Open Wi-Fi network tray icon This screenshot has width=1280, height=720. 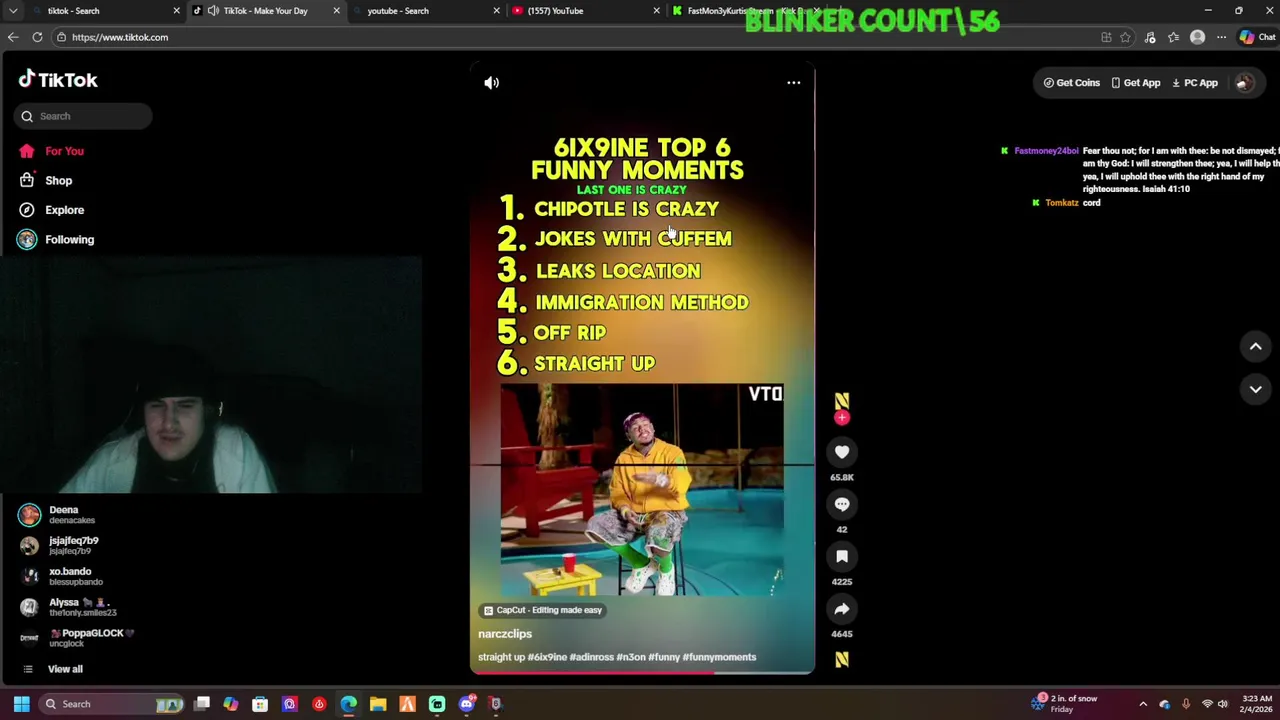point(1207,704)
